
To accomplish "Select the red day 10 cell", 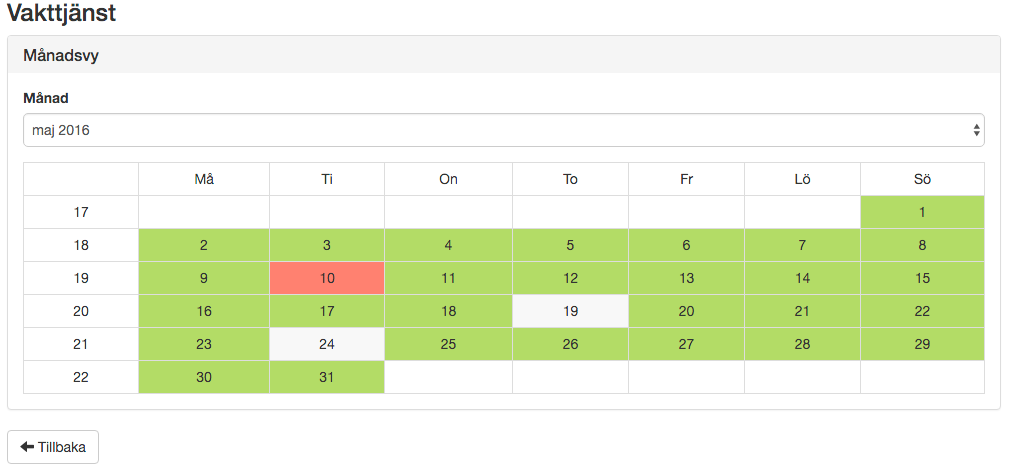I will pyautogui.click(x=327, y=278).
